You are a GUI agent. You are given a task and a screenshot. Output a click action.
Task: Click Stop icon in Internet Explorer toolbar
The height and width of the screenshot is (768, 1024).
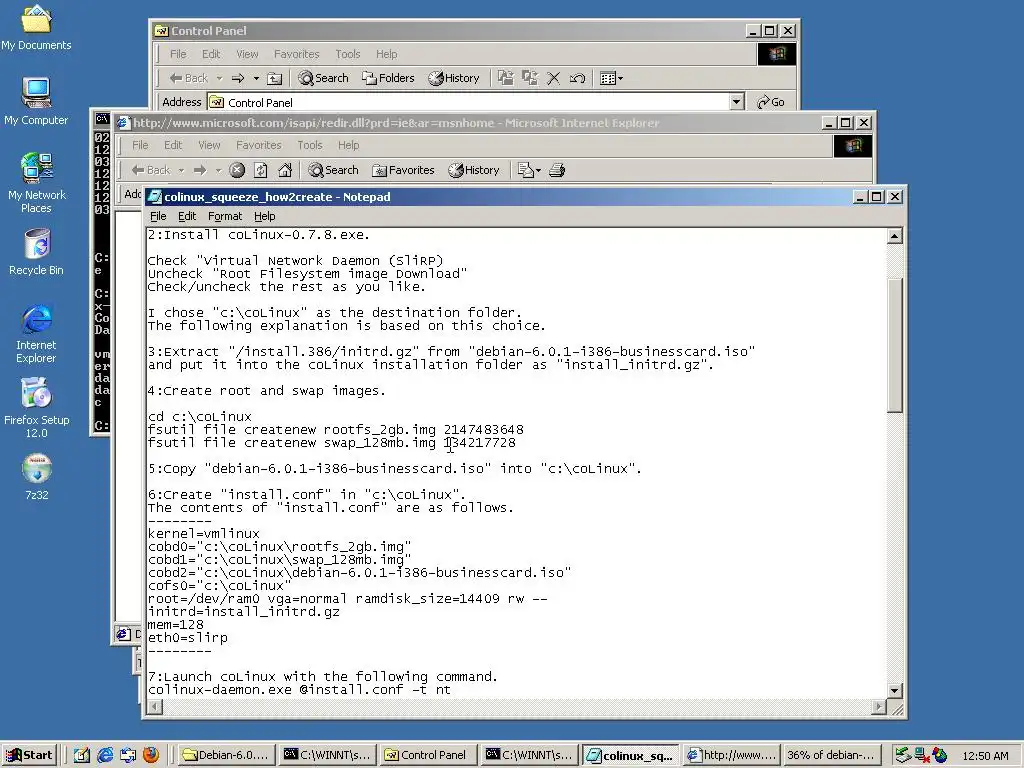[x=237, y=170]
